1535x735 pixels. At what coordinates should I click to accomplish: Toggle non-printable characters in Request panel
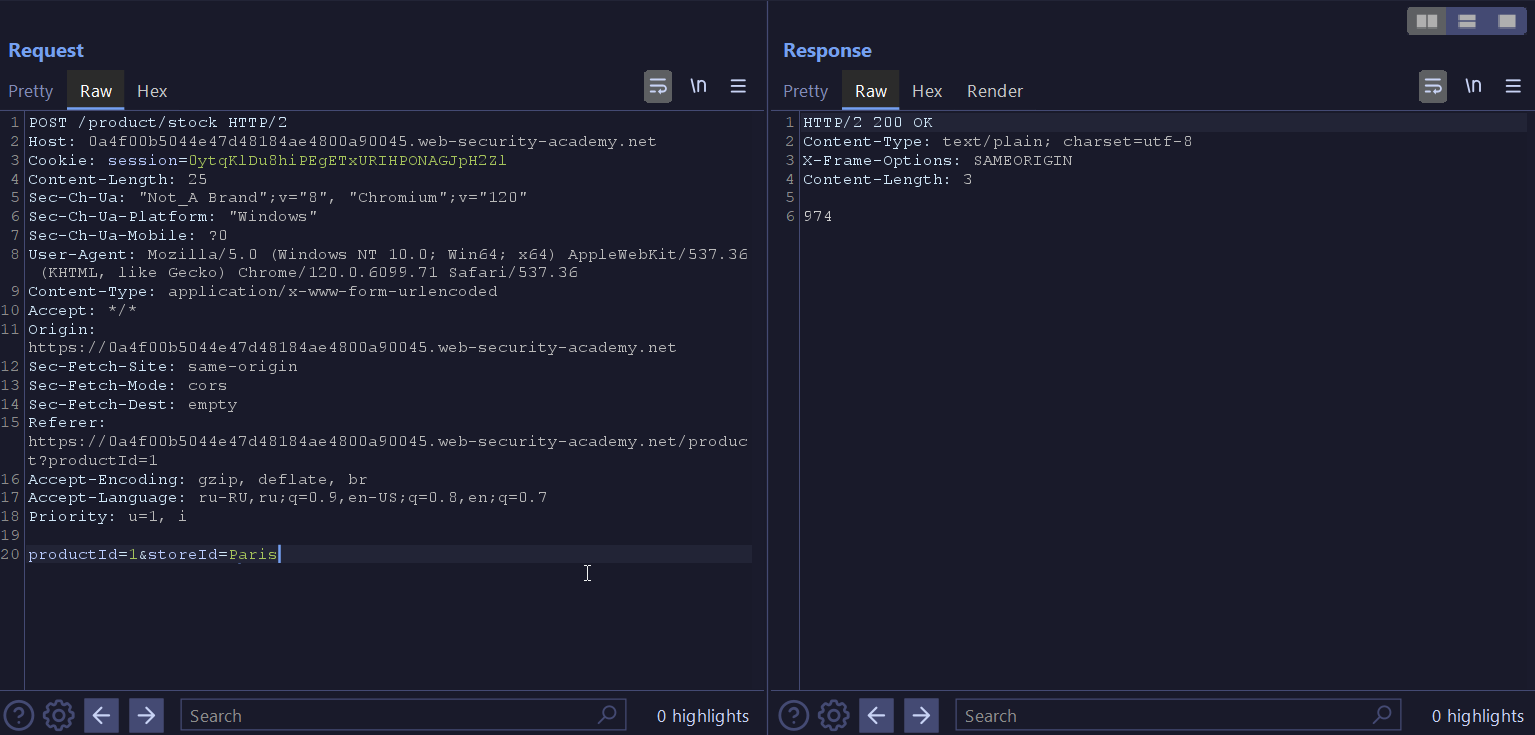click(x=698, y=87)
